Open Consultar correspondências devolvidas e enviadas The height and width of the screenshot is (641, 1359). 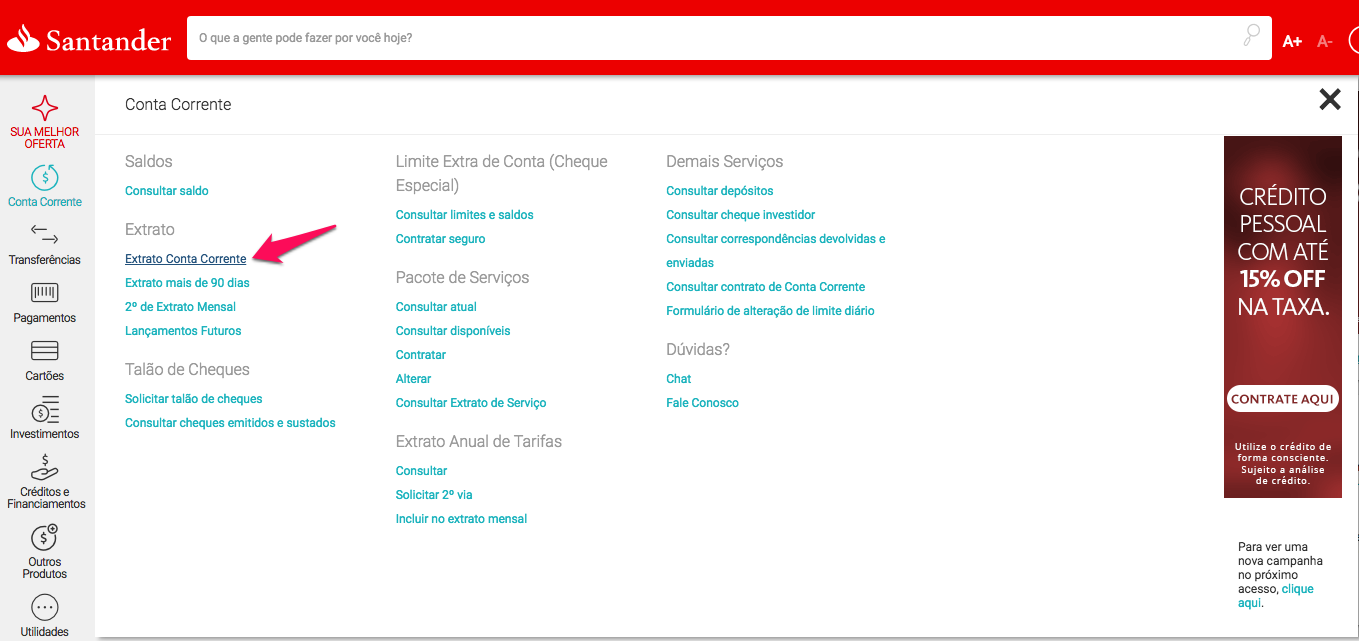coord(776,251)
